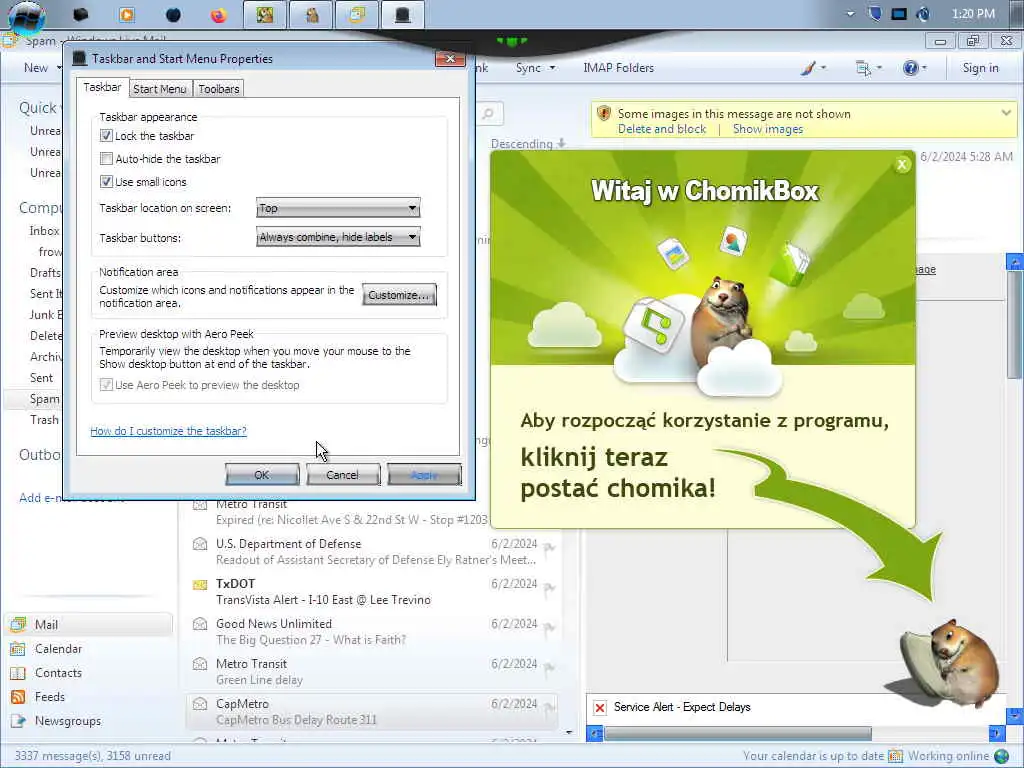This screenshot has width=1024, height=768.
Task: Click the security shield icon in the images info bar
Action: click(x=604, y=113)
